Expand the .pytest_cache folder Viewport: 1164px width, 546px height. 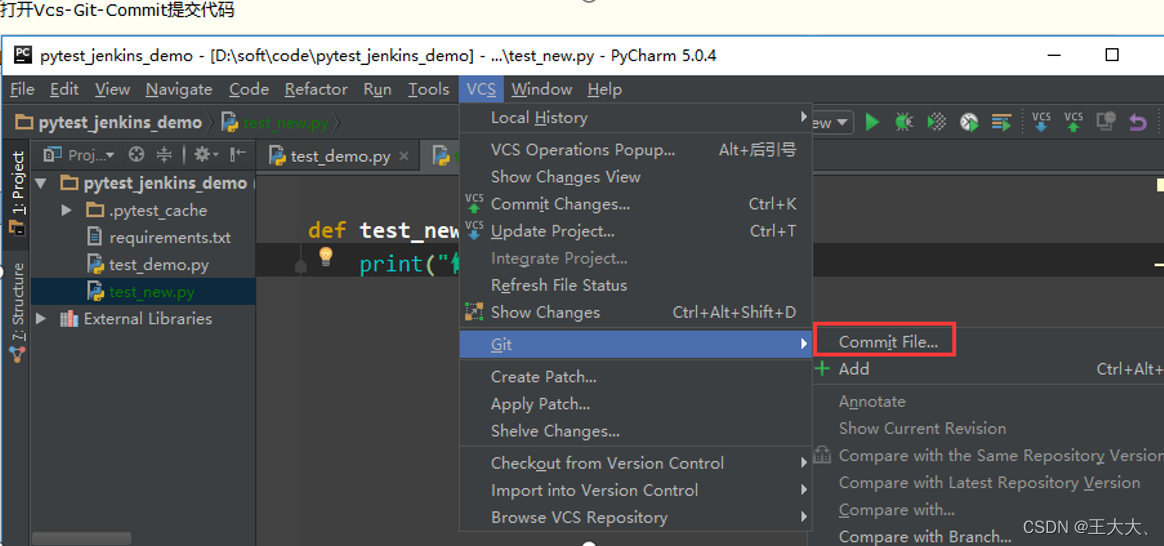pos(67,211)
